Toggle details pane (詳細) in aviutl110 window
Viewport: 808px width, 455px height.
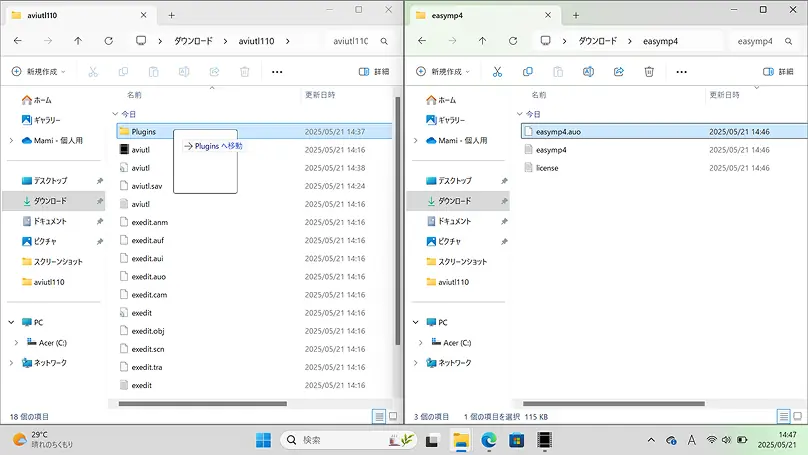tap(374, 72)
